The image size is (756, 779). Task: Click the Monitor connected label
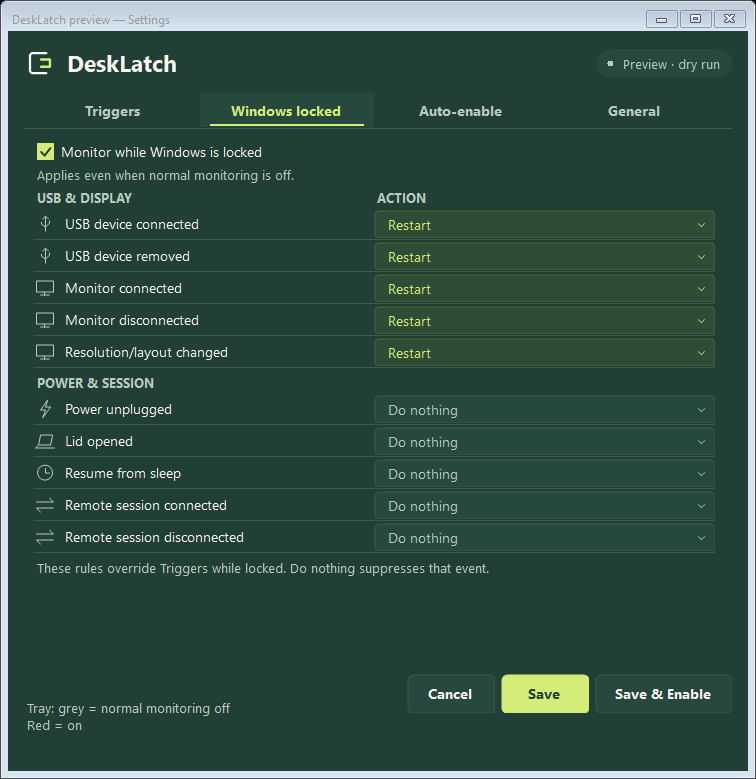[x=123, y=289]
